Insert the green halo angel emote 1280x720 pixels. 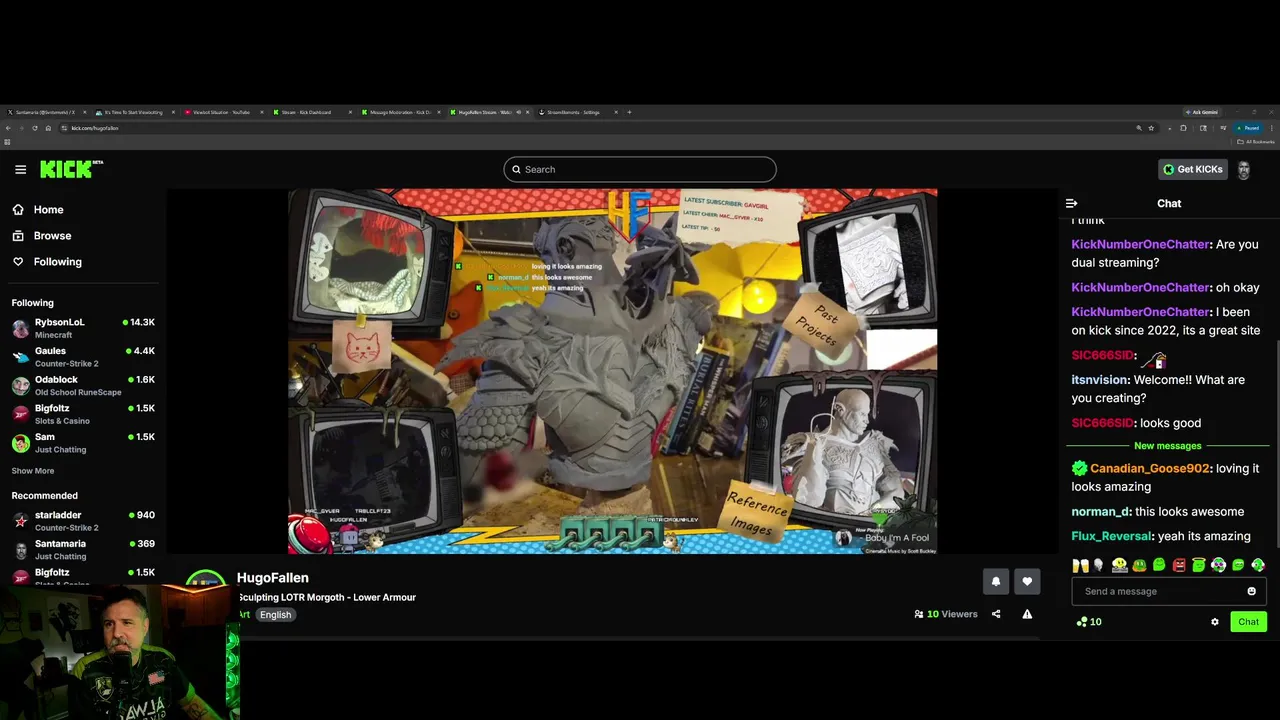(x=1199, y=566)
